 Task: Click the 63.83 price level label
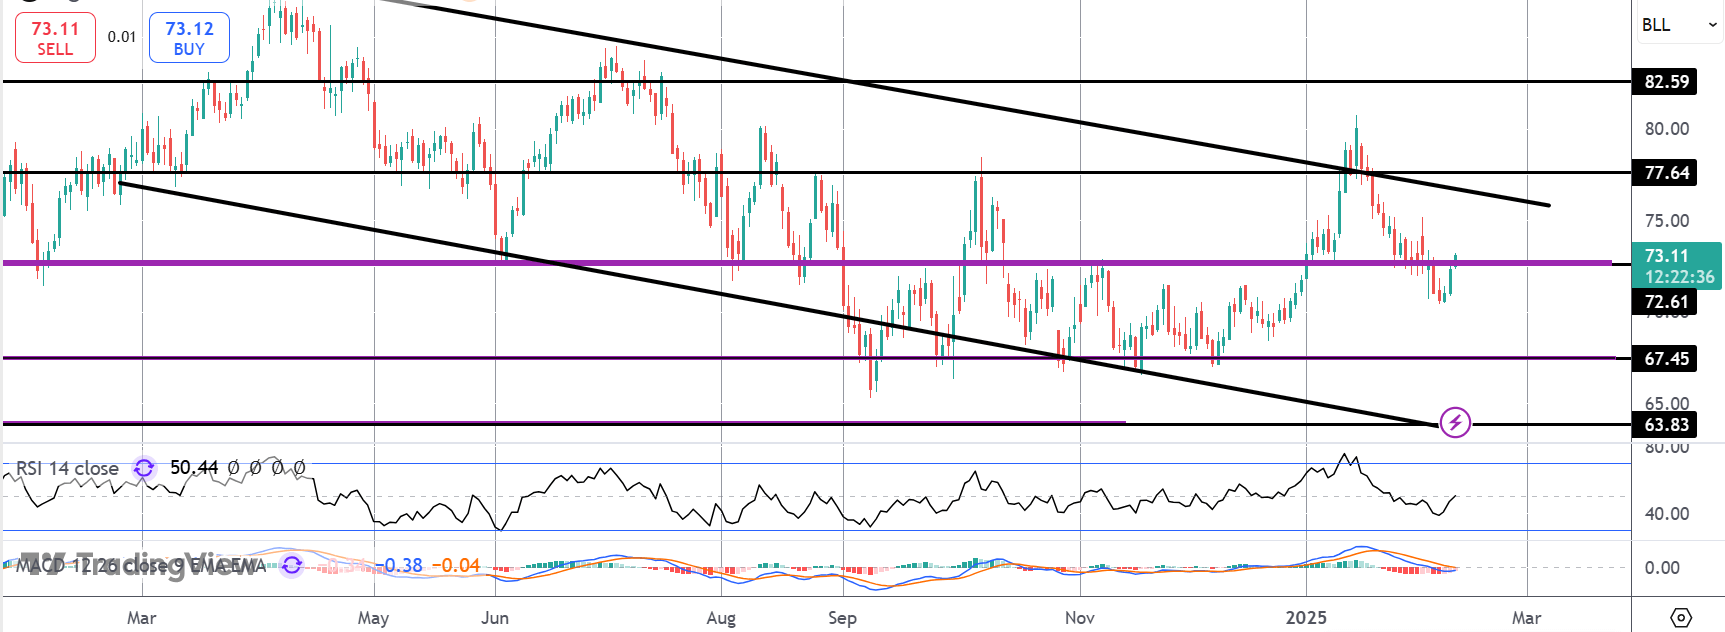pyautogui.click(x=1665, y=425)
